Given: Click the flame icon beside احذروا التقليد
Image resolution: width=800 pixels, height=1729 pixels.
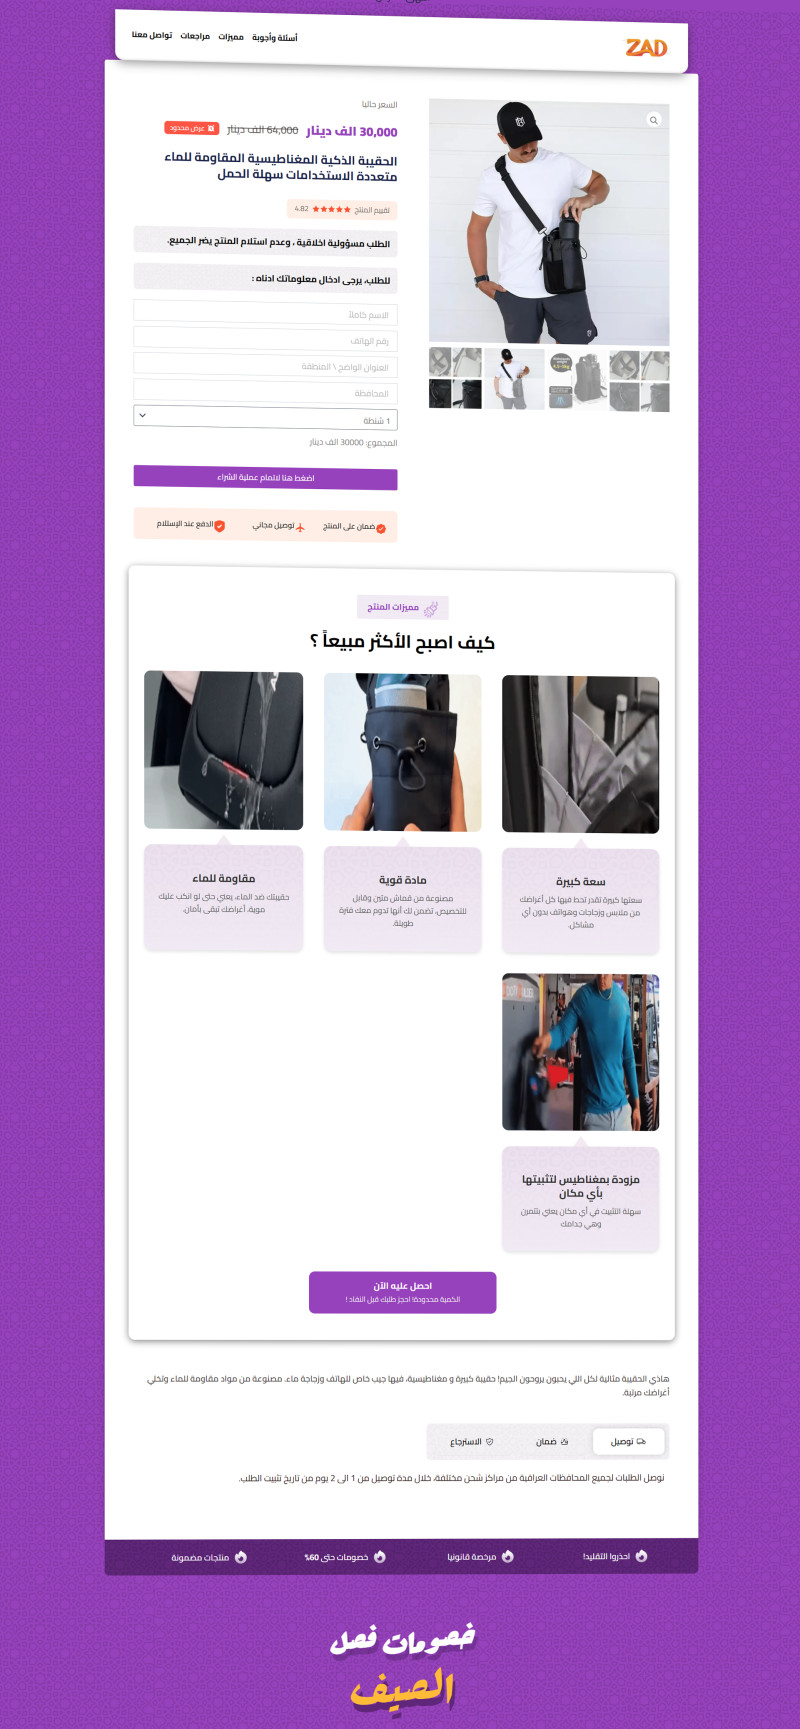Looking at the screenshot, I should coord(642,1556).
